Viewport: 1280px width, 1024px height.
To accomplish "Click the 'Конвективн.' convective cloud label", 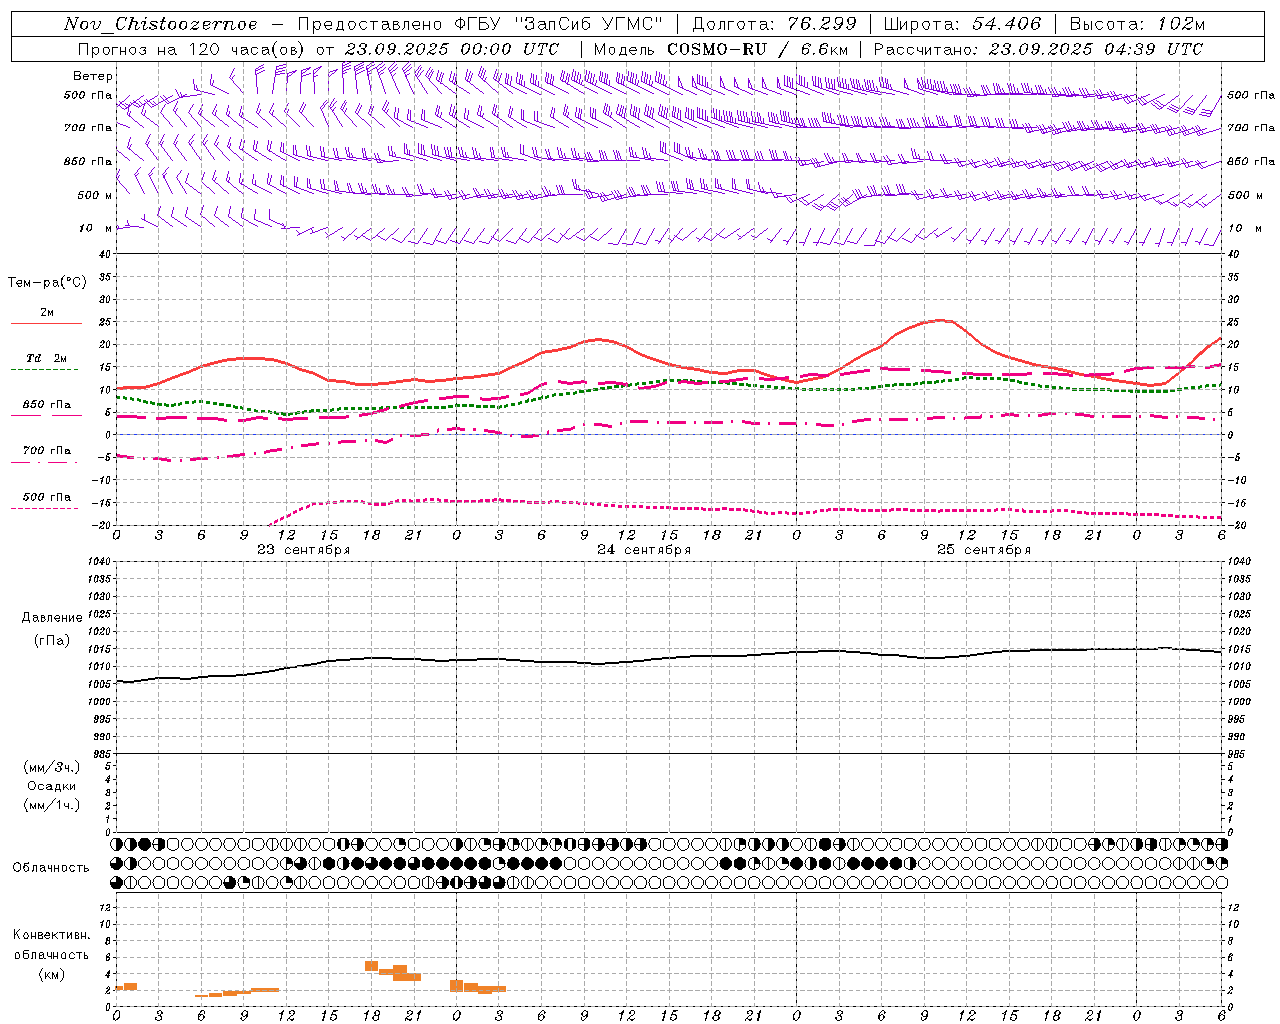I will coord(52,935).
